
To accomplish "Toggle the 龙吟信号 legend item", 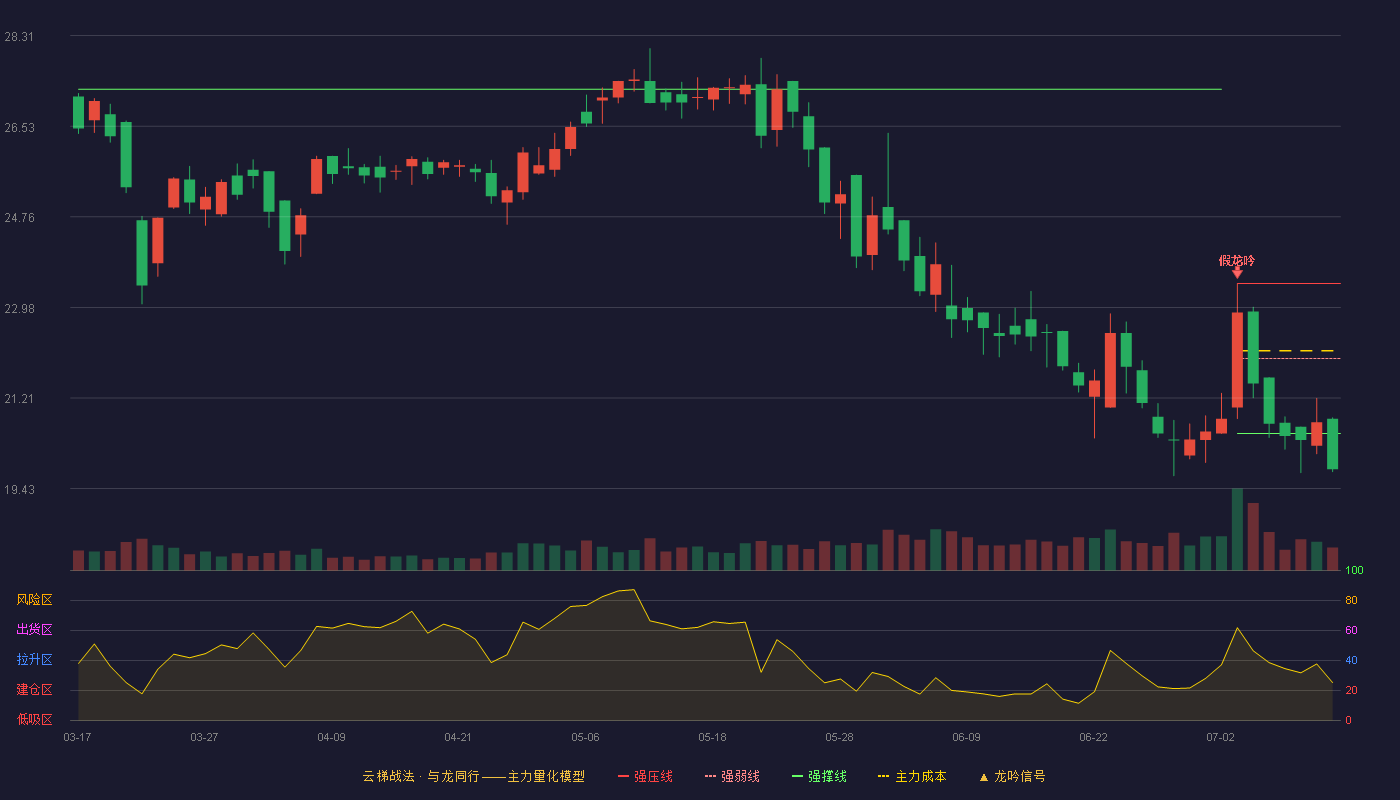I will [x=1012, y=776].
